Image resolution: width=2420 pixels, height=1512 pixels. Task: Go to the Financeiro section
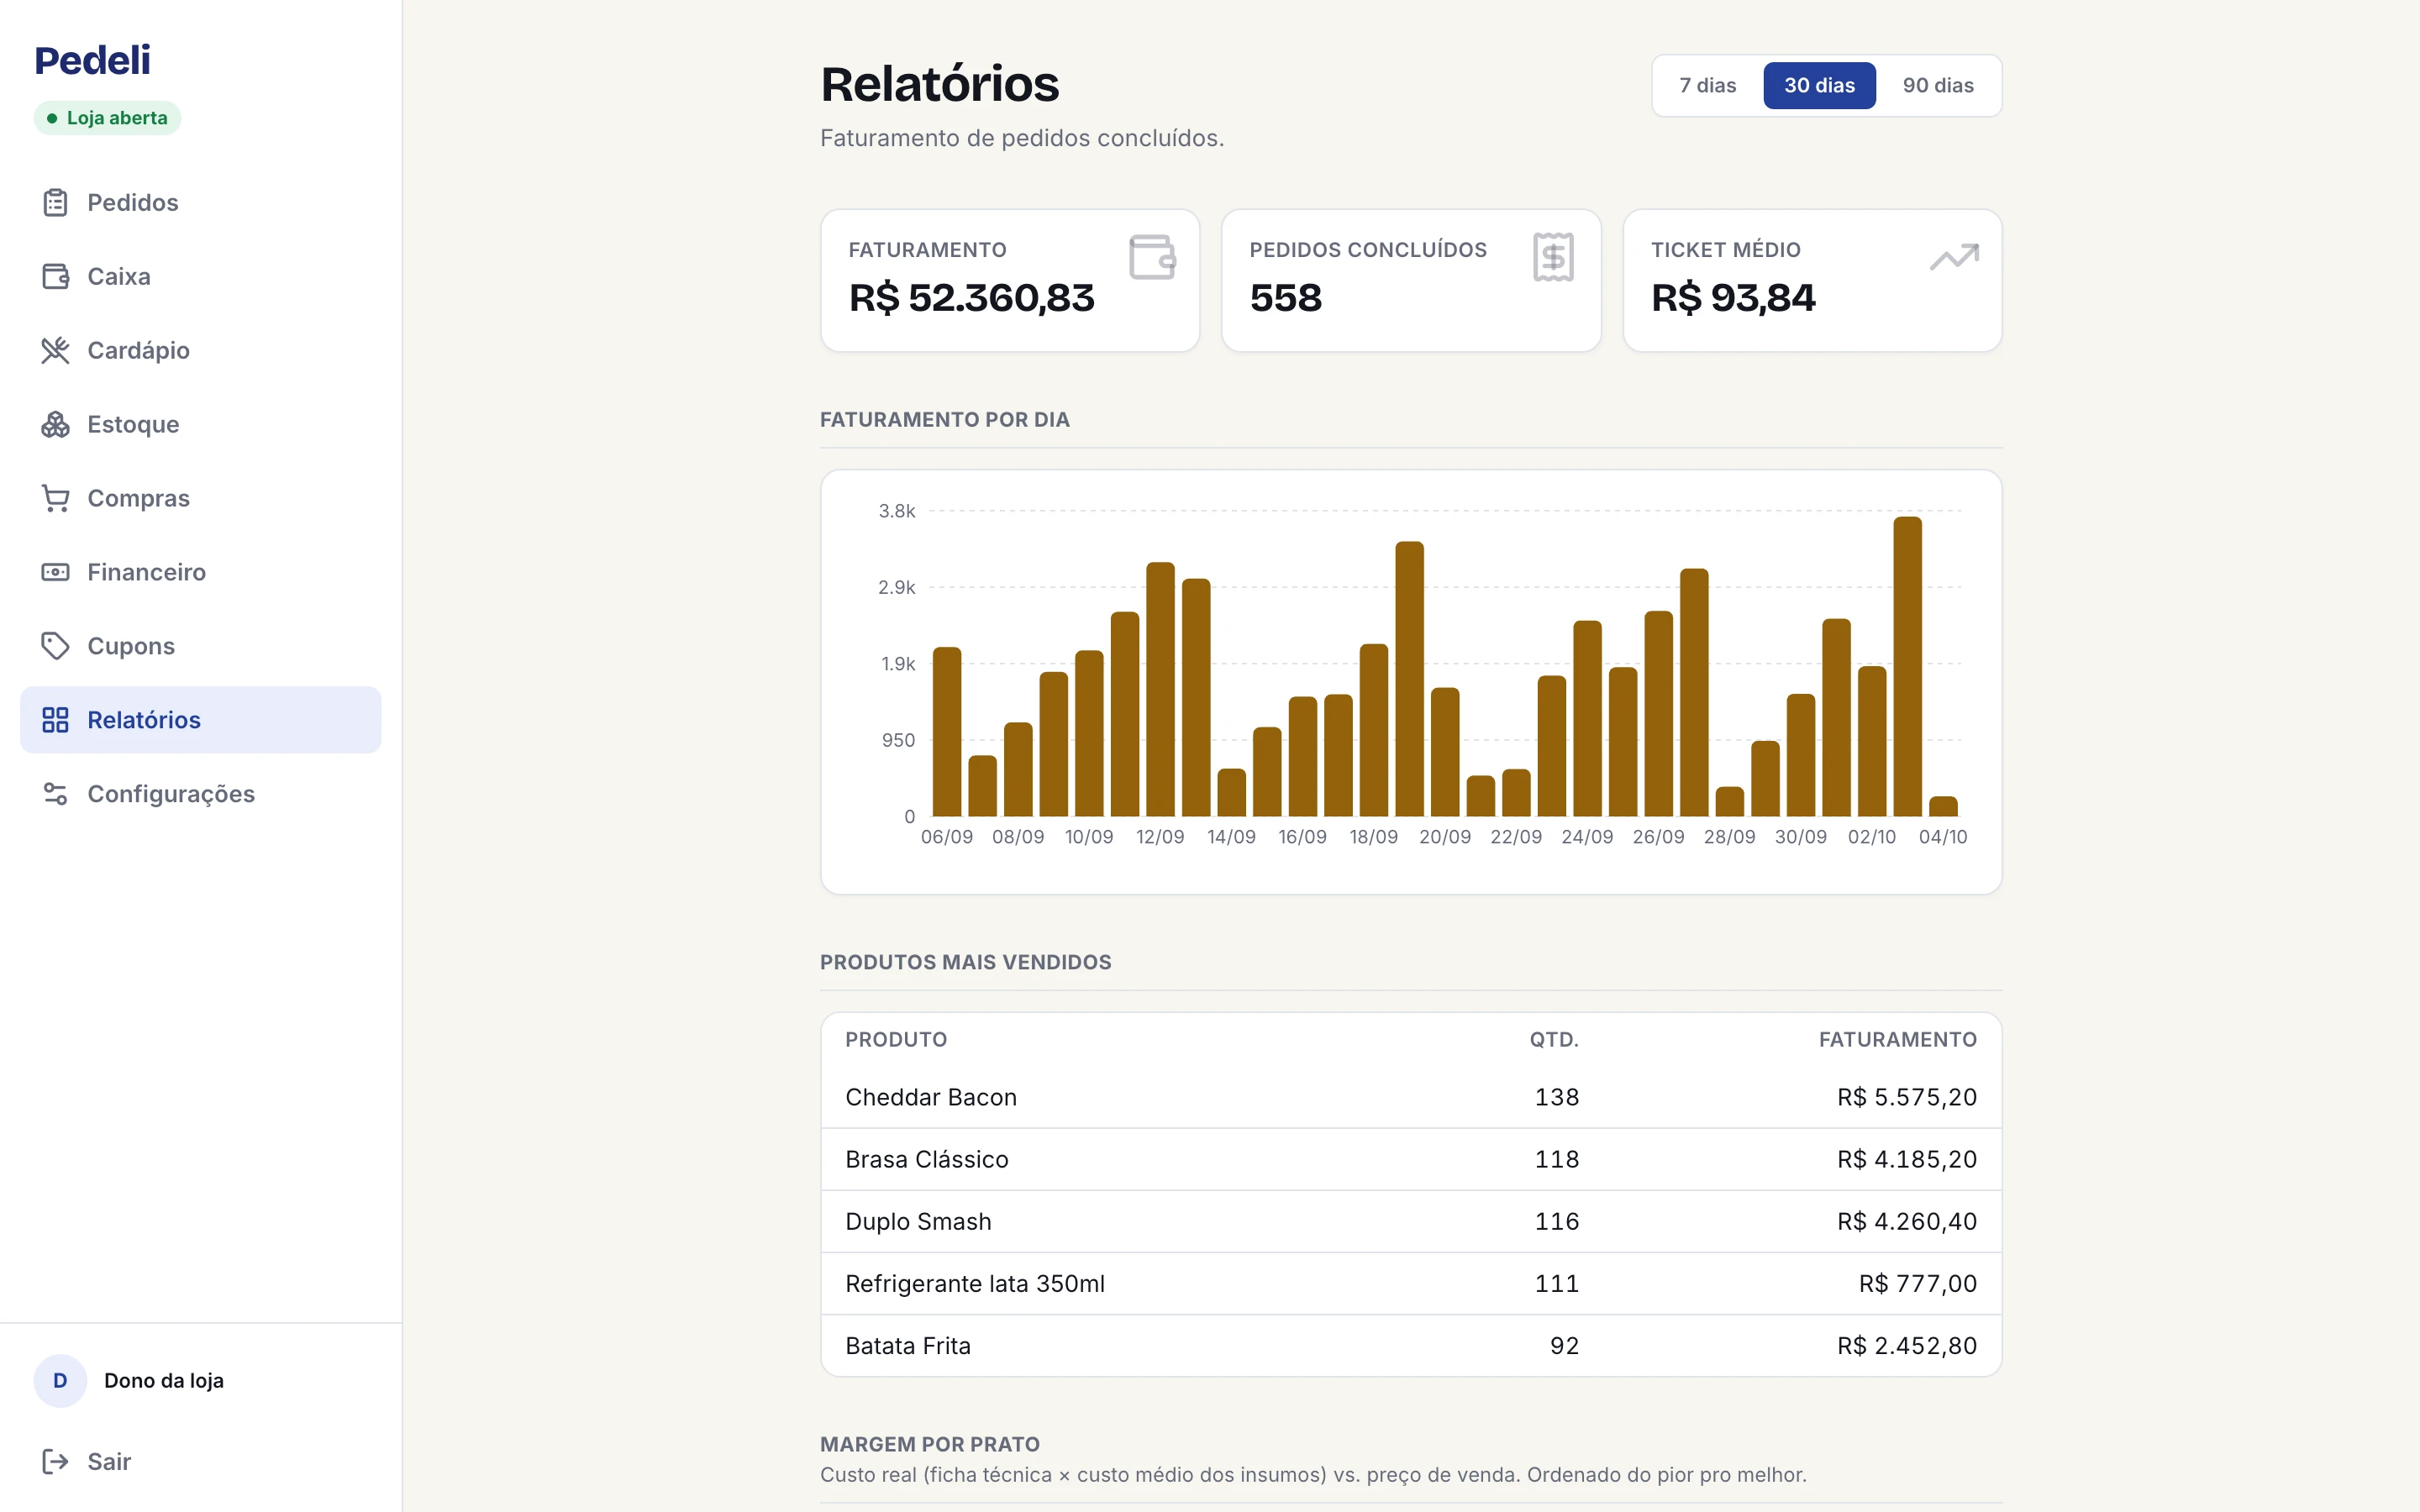[200, 572]
